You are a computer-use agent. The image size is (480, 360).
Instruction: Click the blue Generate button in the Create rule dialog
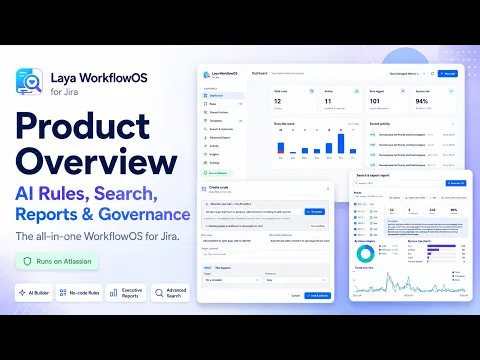[315, 212]
